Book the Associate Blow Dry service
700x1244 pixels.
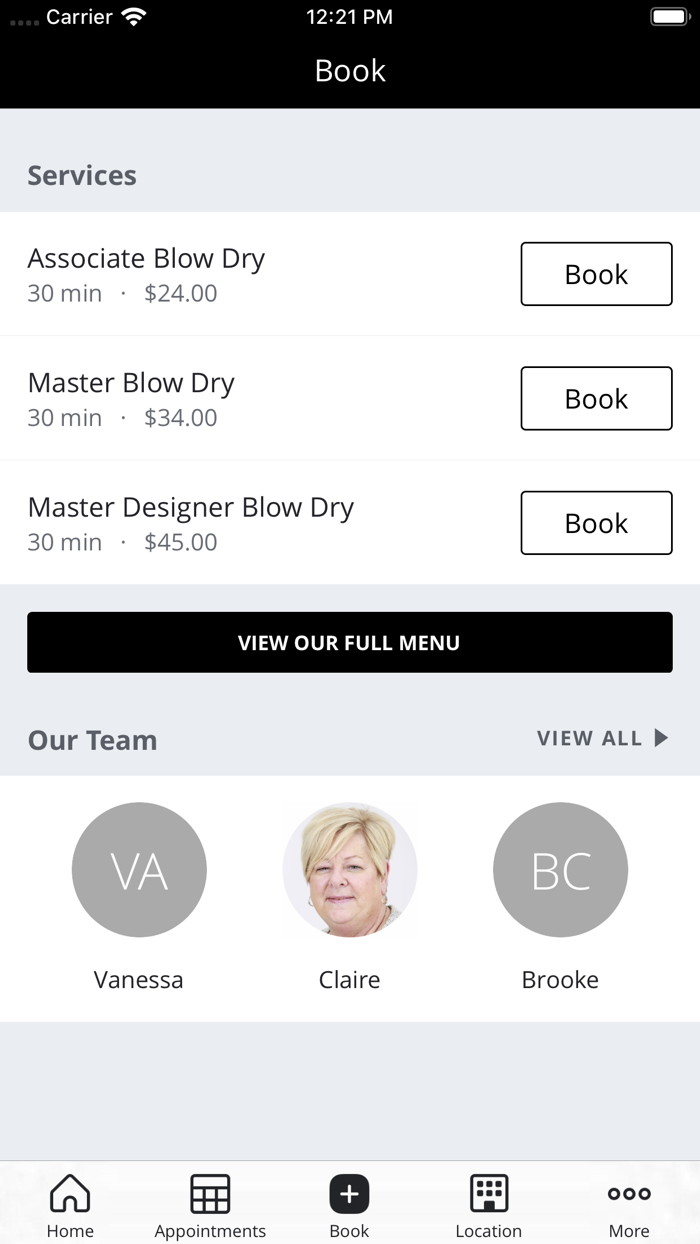click(596, 274)
